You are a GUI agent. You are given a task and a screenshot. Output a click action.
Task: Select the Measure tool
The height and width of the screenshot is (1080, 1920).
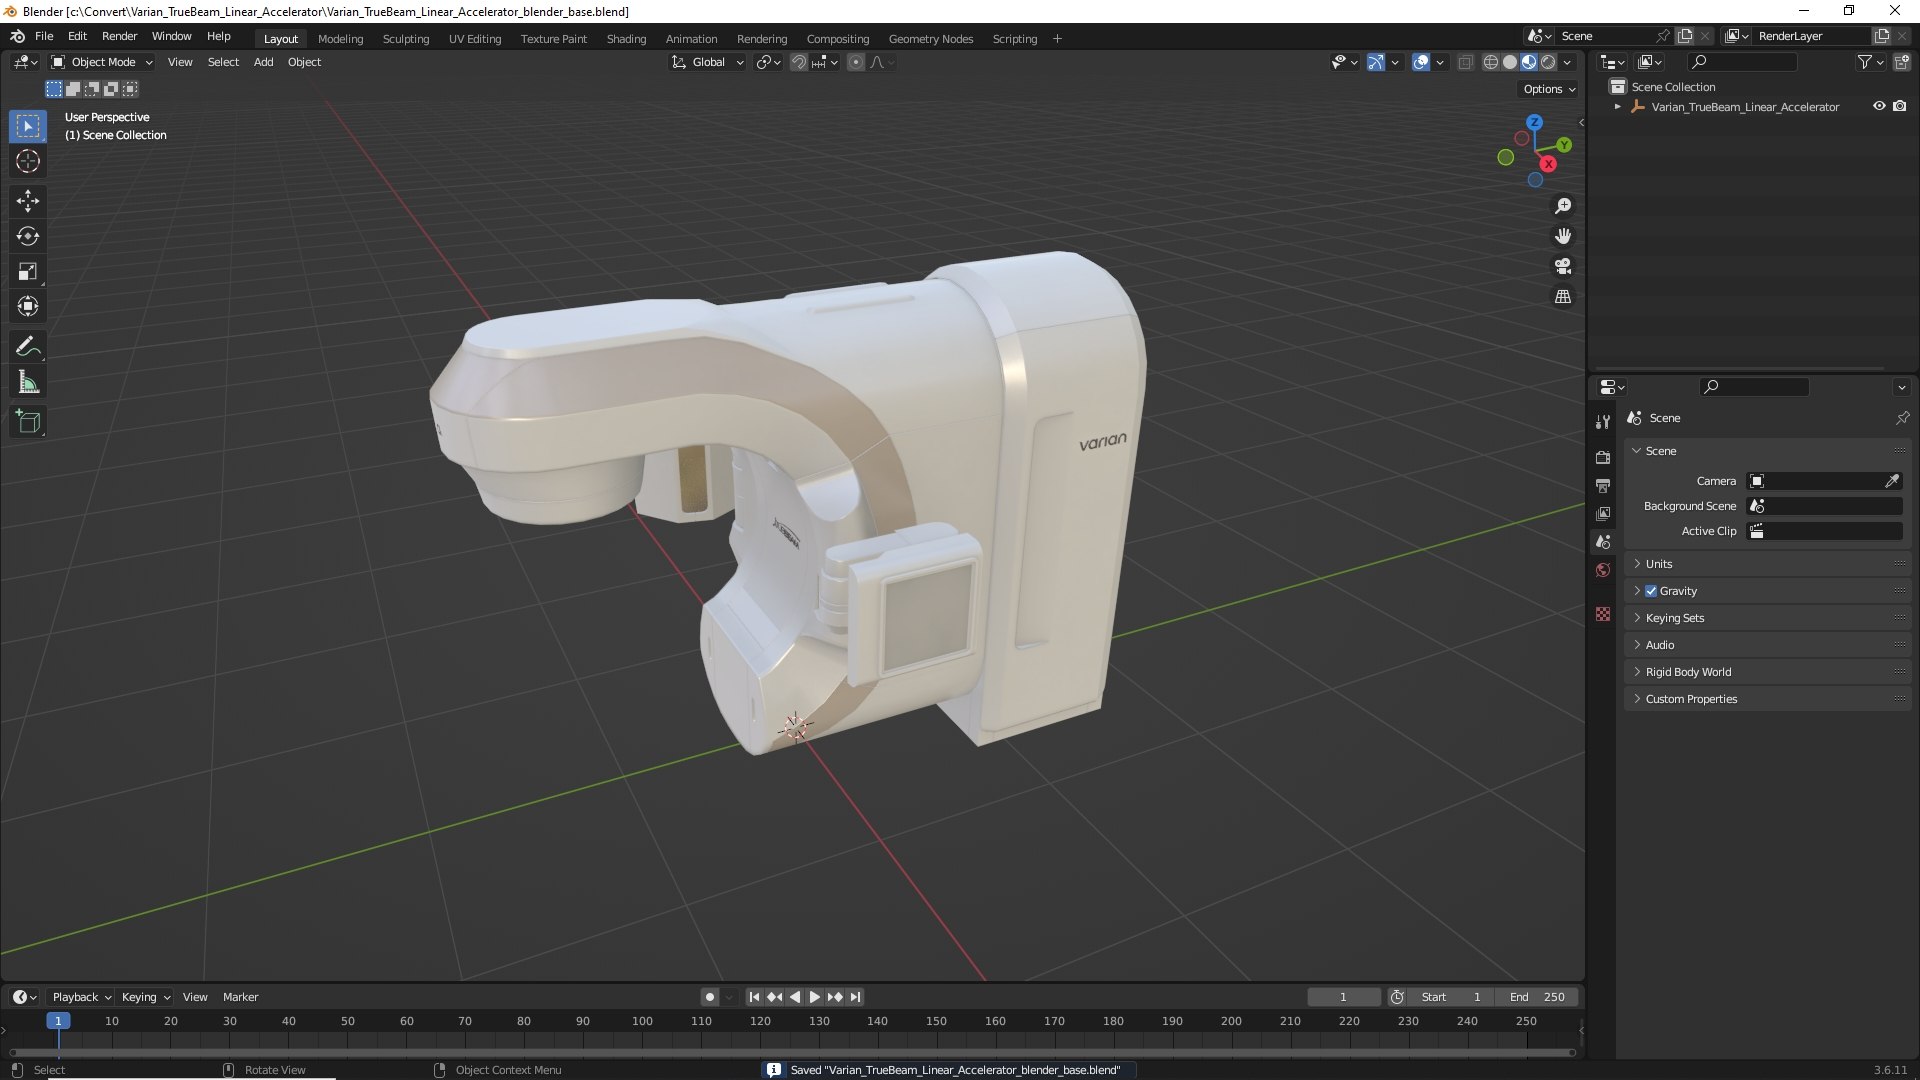[28, 382]
